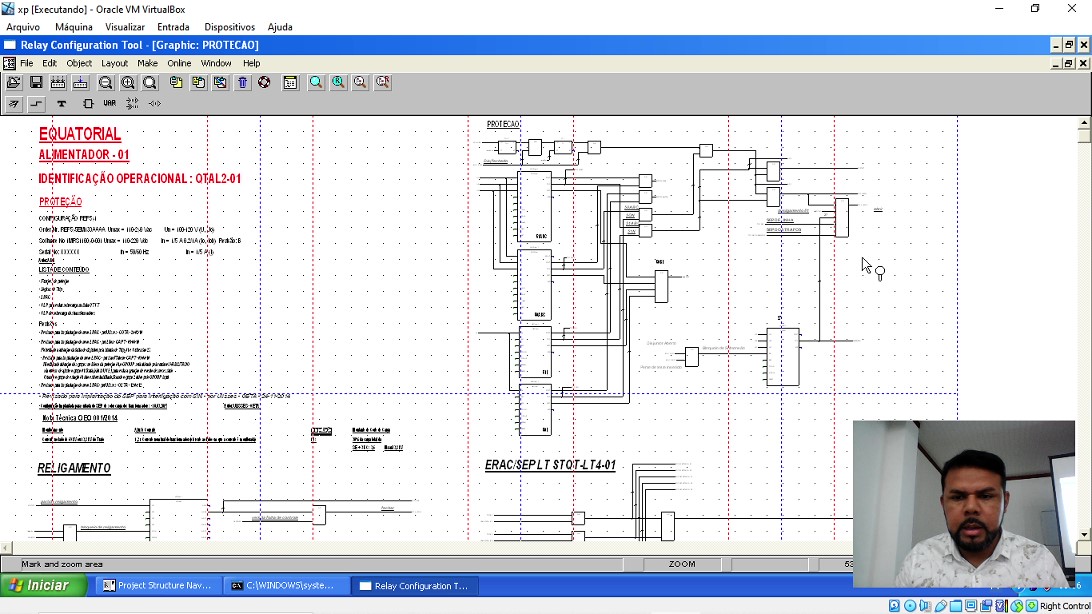The image size is (1092, 614).
Task: Click the horizontal scrollbar left arrow
Action: tap(6, 548)
